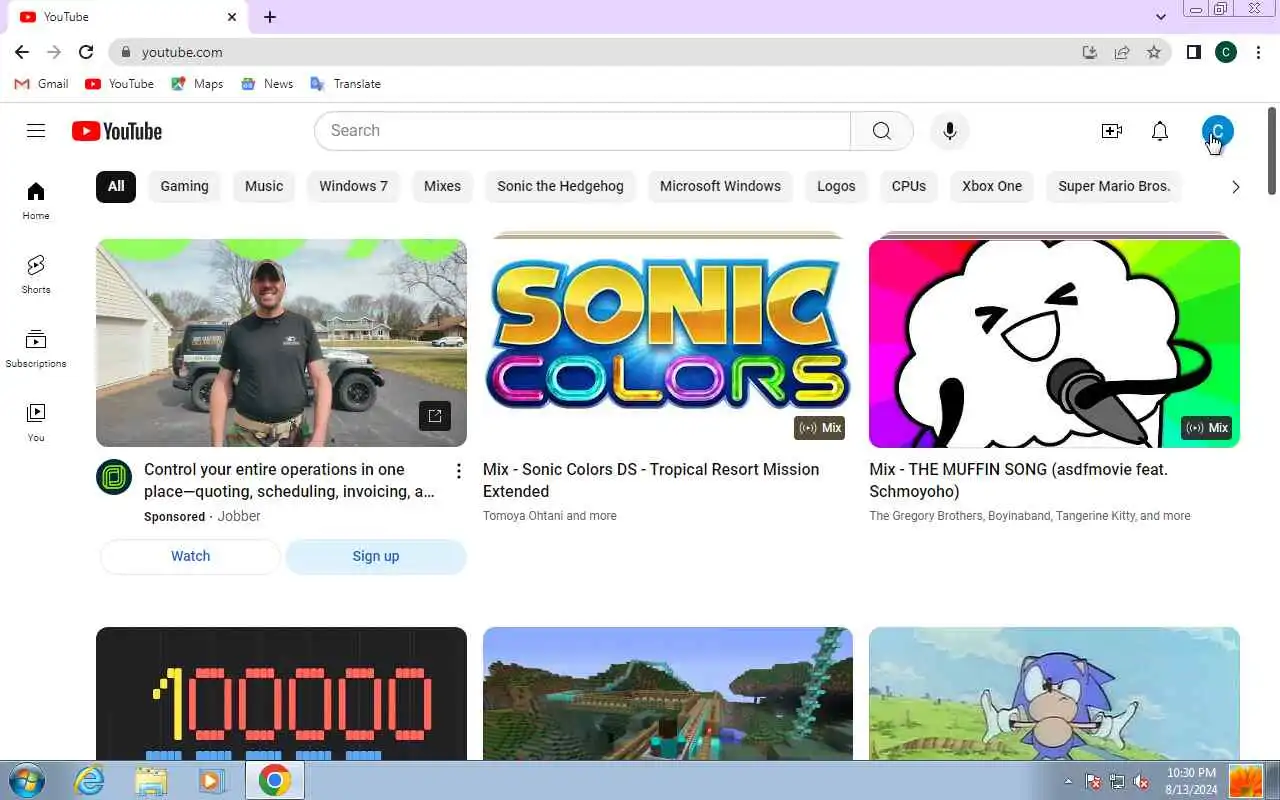This screenshot has height=800, width=1280.
Task: Select the Mixes filter chip
Action: (442, 186)
